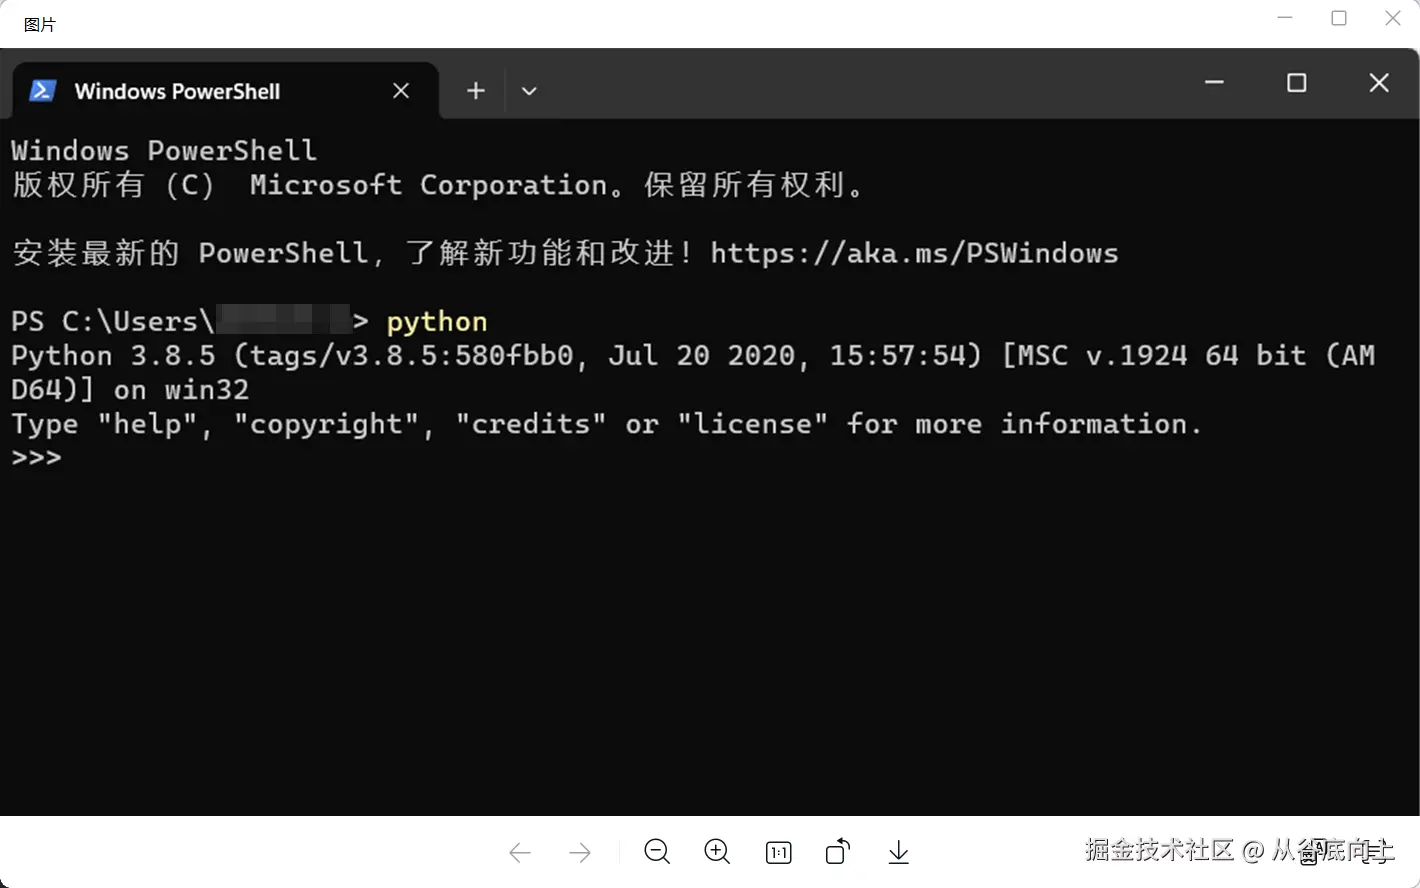
Task: Click the 'Microsoft Corporation' copyright text
Action: coord(429,185)
